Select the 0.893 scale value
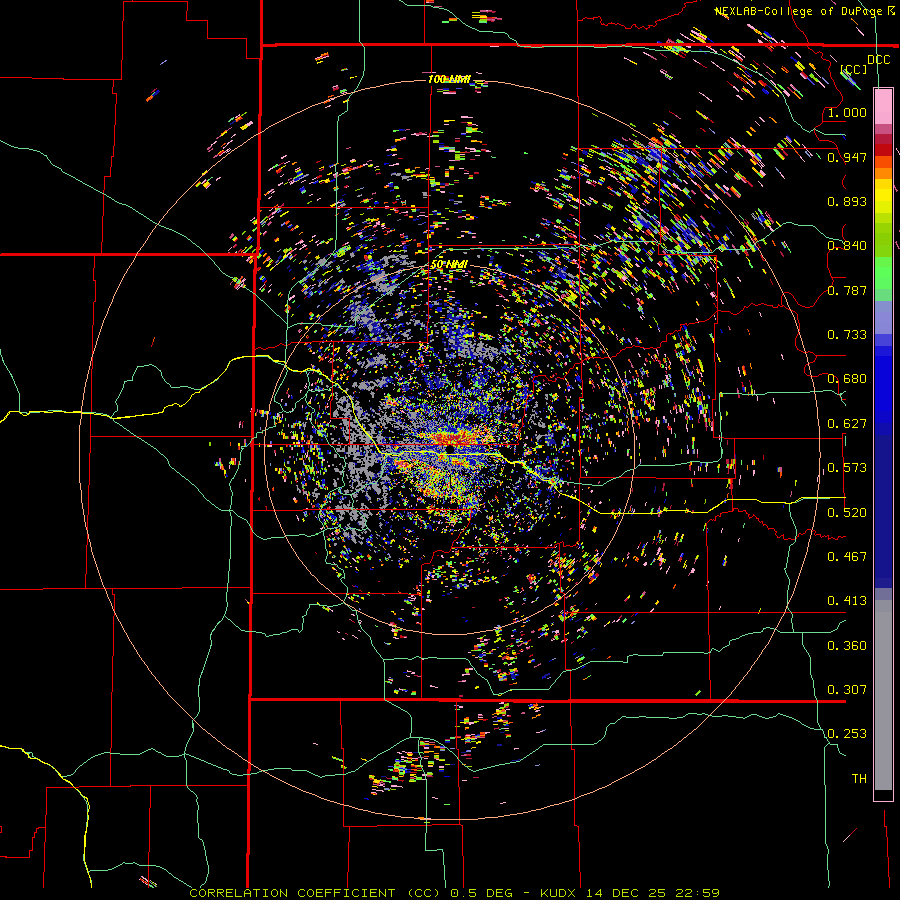This screenshot has width=900, height=900. 847,201
